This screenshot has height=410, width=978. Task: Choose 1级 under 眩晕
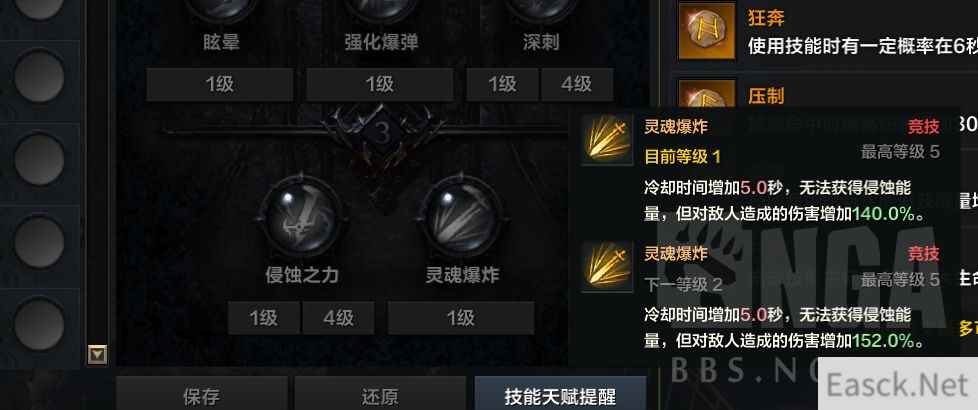click(x=220, y=84)
